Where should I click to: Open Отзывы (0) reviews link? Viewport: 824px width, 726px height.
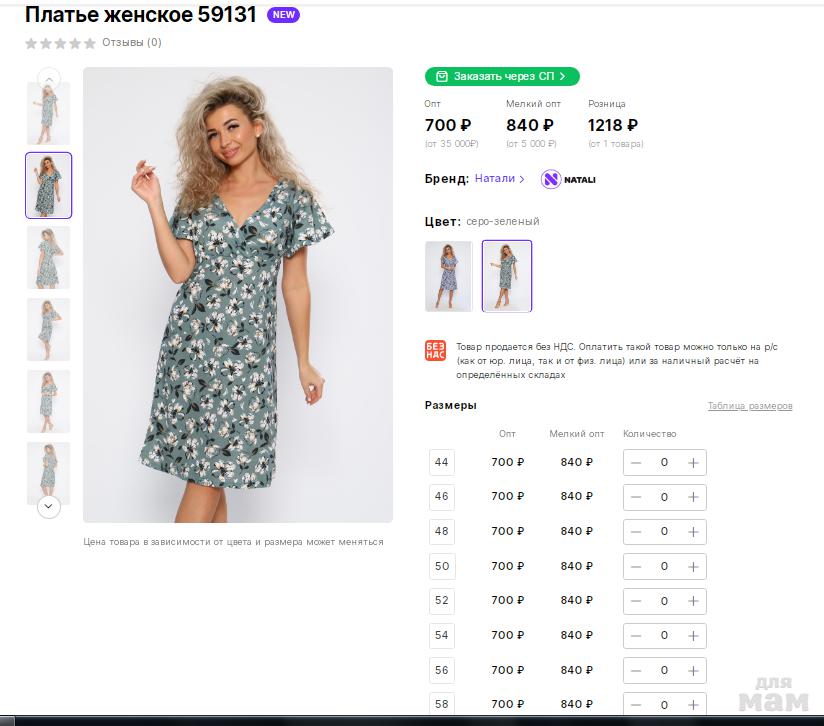[131, 43]
